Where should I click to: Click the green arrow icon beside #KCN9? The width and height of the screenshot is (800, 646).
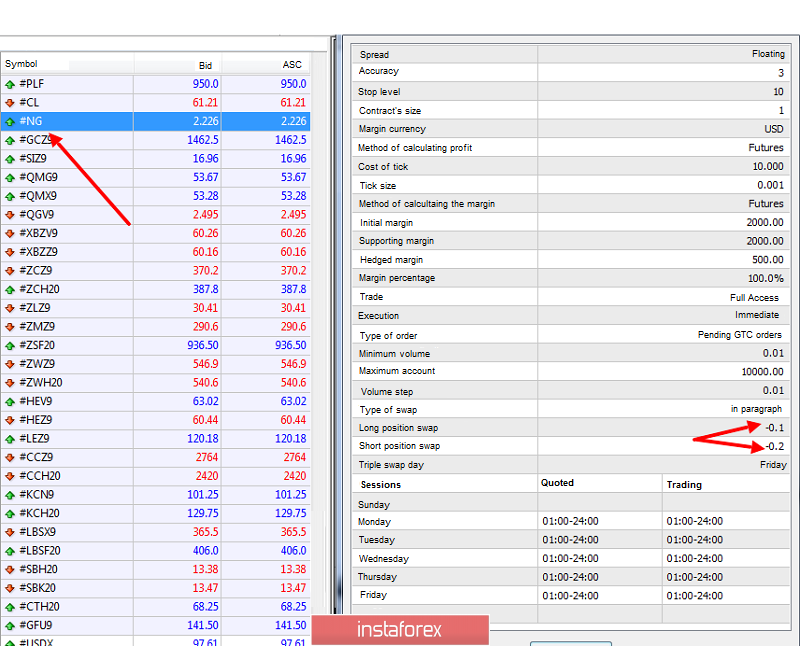[x=10, y=495]
